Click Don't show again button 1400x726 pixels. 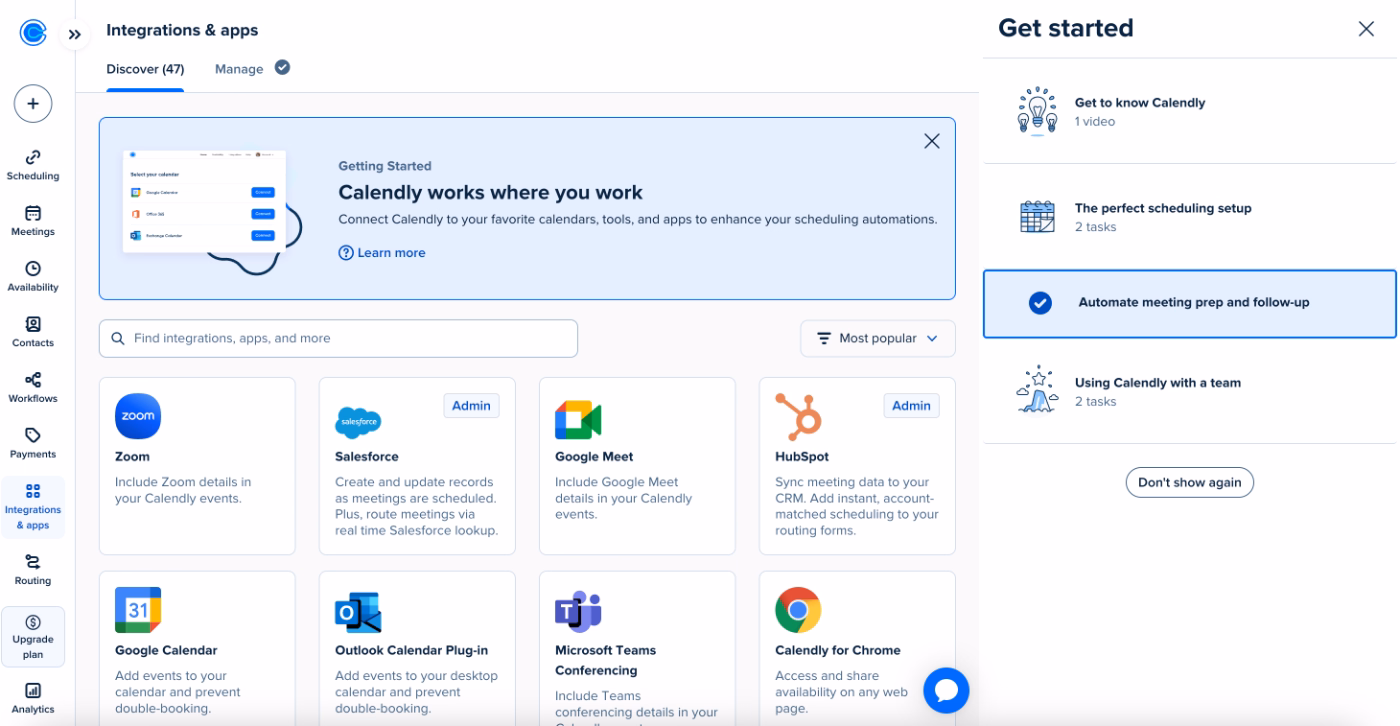coord(1189,482)
